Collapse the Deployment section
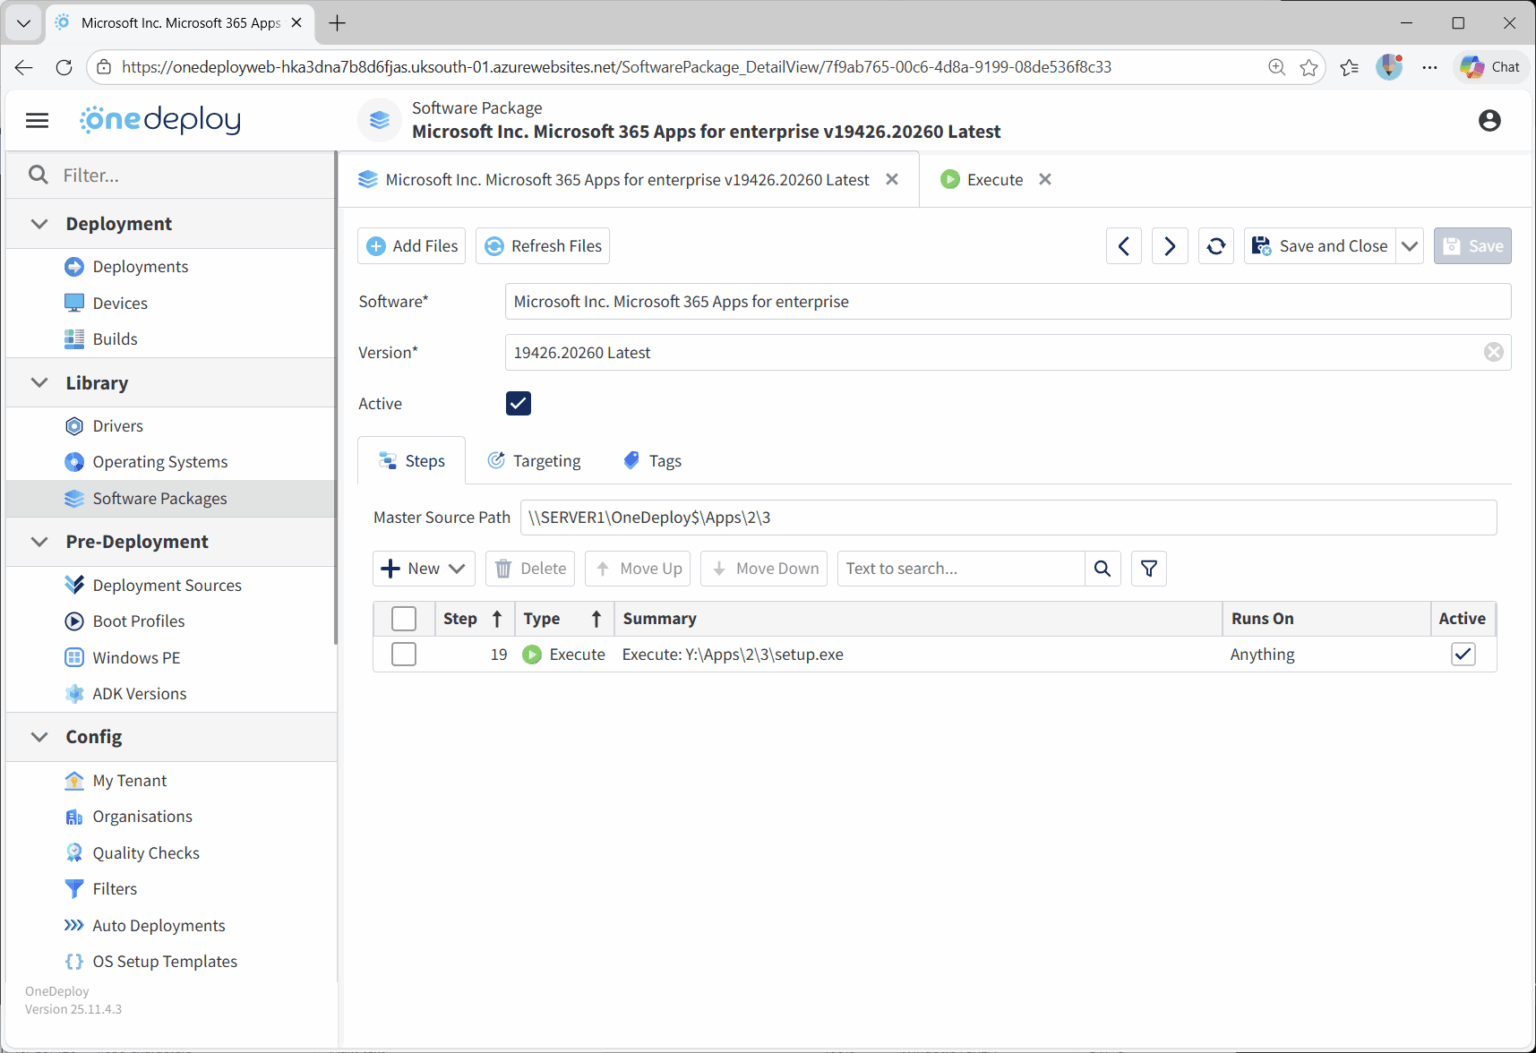Screen dimensions: 1536x1053 pos(40,224)
